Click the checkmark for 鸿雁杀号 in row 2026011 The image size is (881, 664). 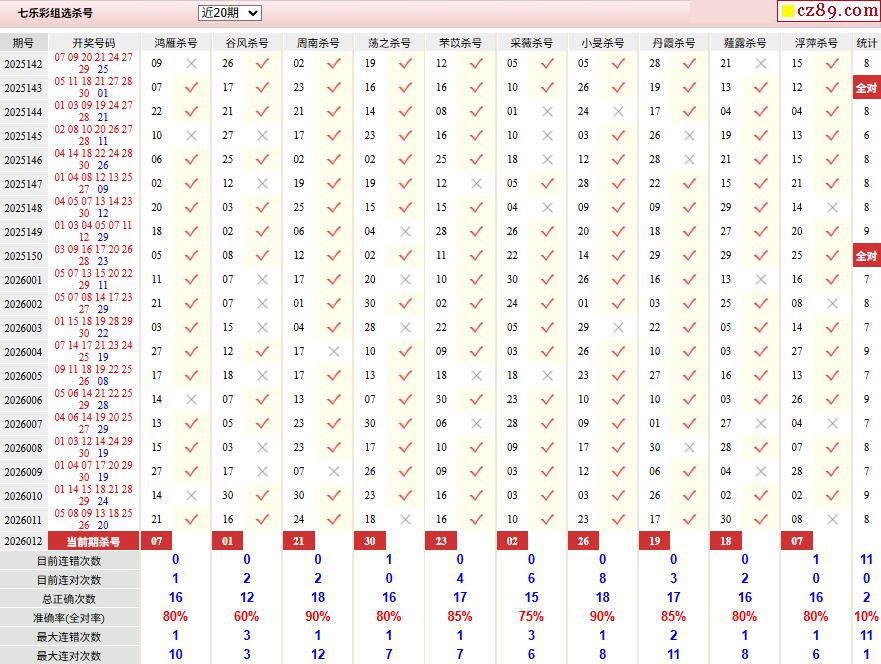click(x=191, y=519)
